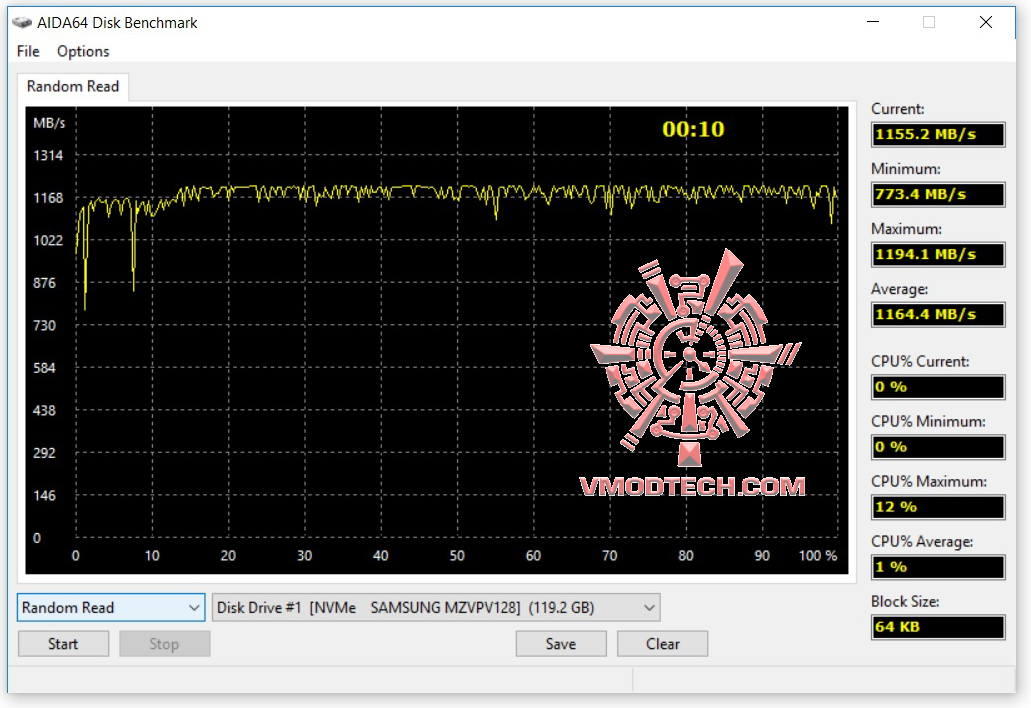Click the disabled maximize window button
Screen dimensions: 1031x708
click(929, 22)
